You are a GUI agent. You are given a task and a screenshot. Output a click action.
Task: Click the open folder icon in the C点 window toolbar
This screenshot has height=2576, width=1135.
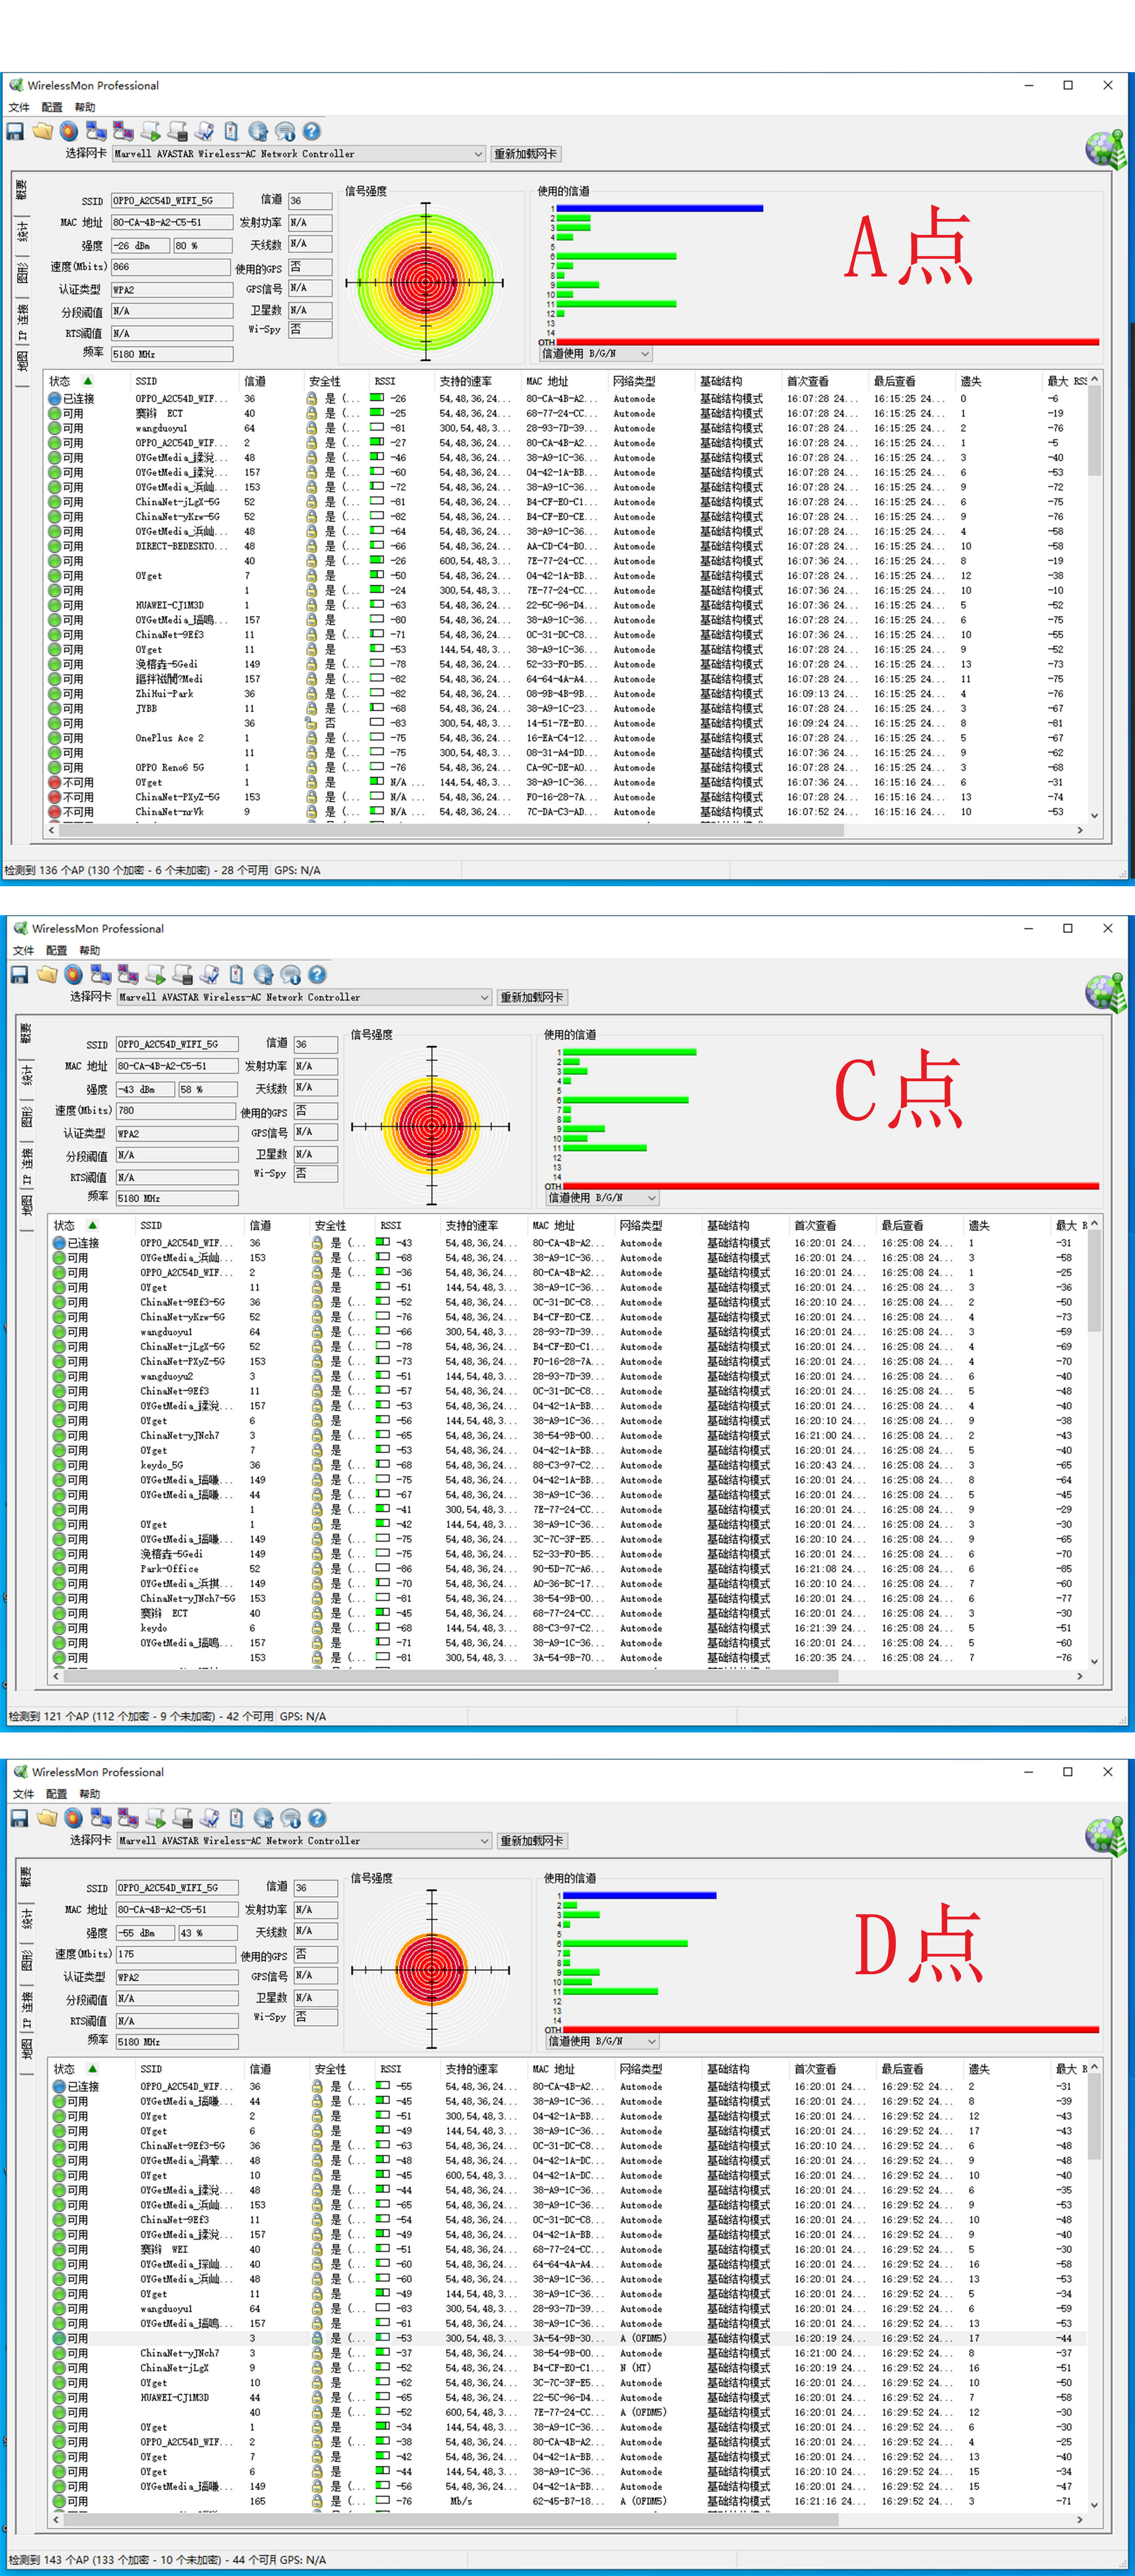click(x=47, y=975)
